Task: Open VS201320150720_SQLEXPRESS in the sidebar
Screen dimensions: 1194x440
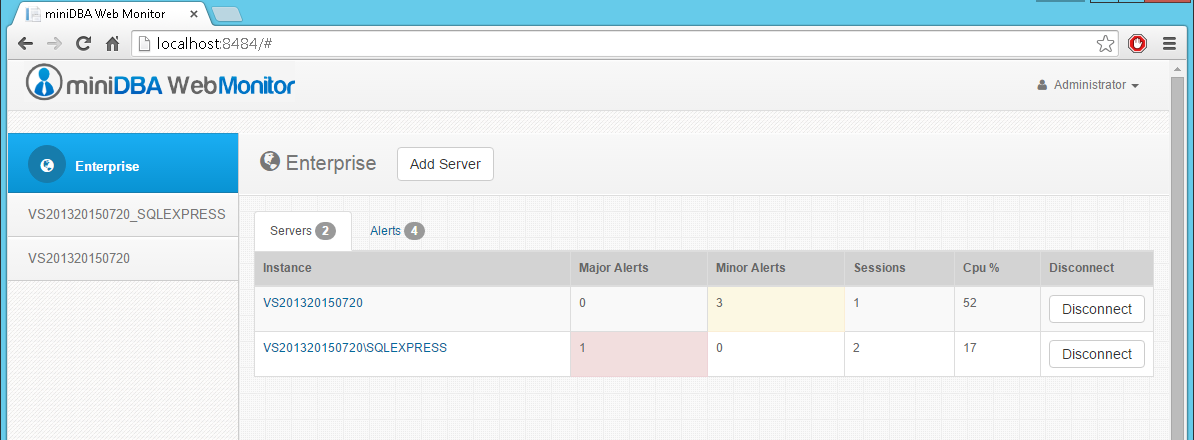Action: pos(123,215)
